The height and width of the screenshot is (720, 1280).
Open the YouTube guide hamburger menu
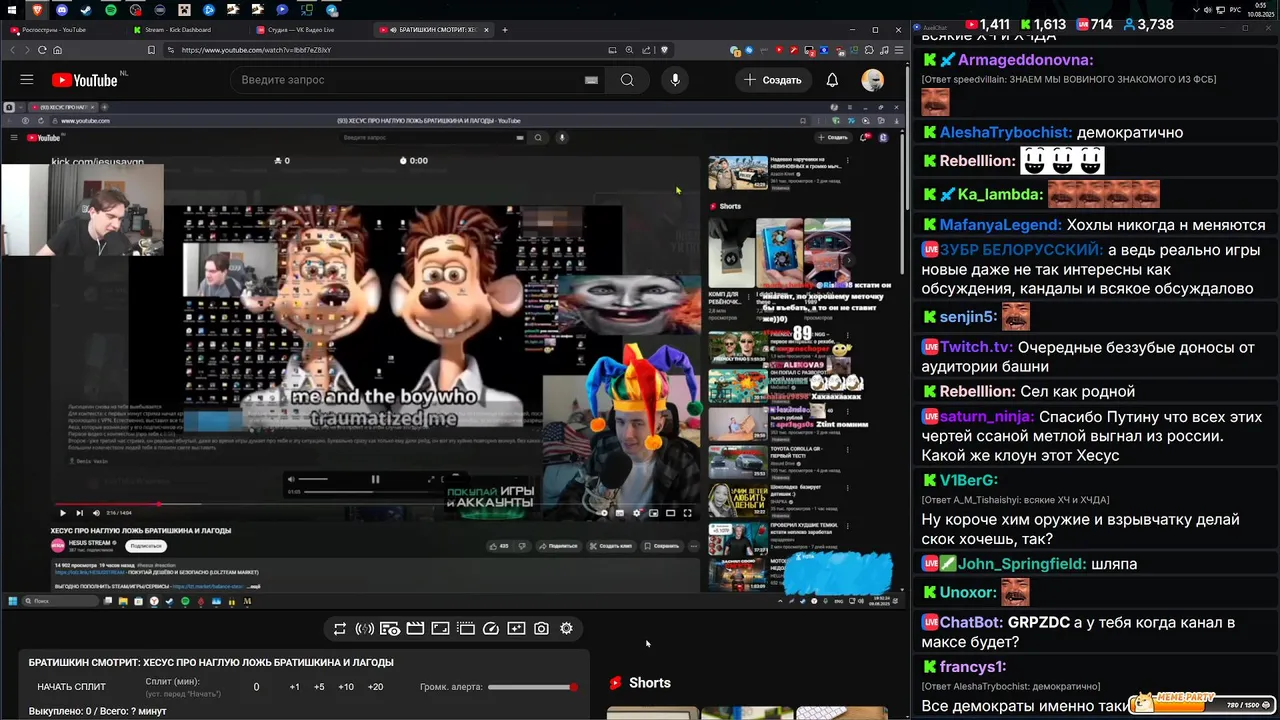(x=27, y=80)
